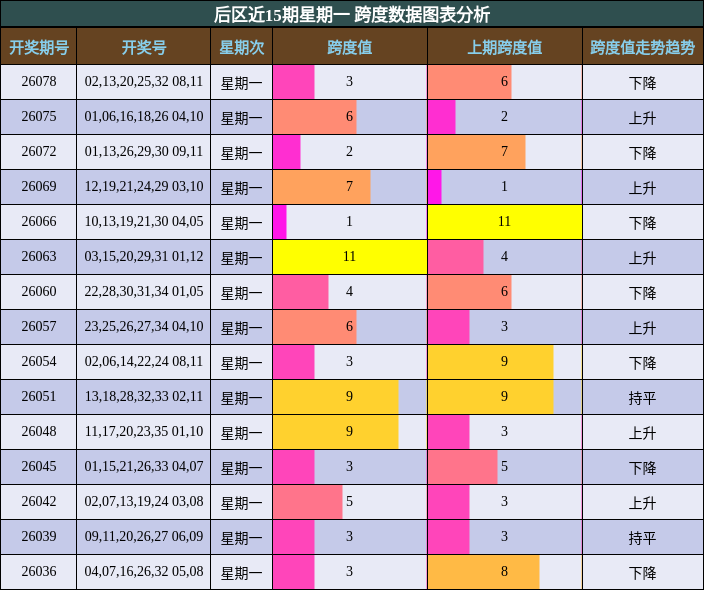Click draw numbers 22,28,30,31,34 01,05

click(144, 291)
